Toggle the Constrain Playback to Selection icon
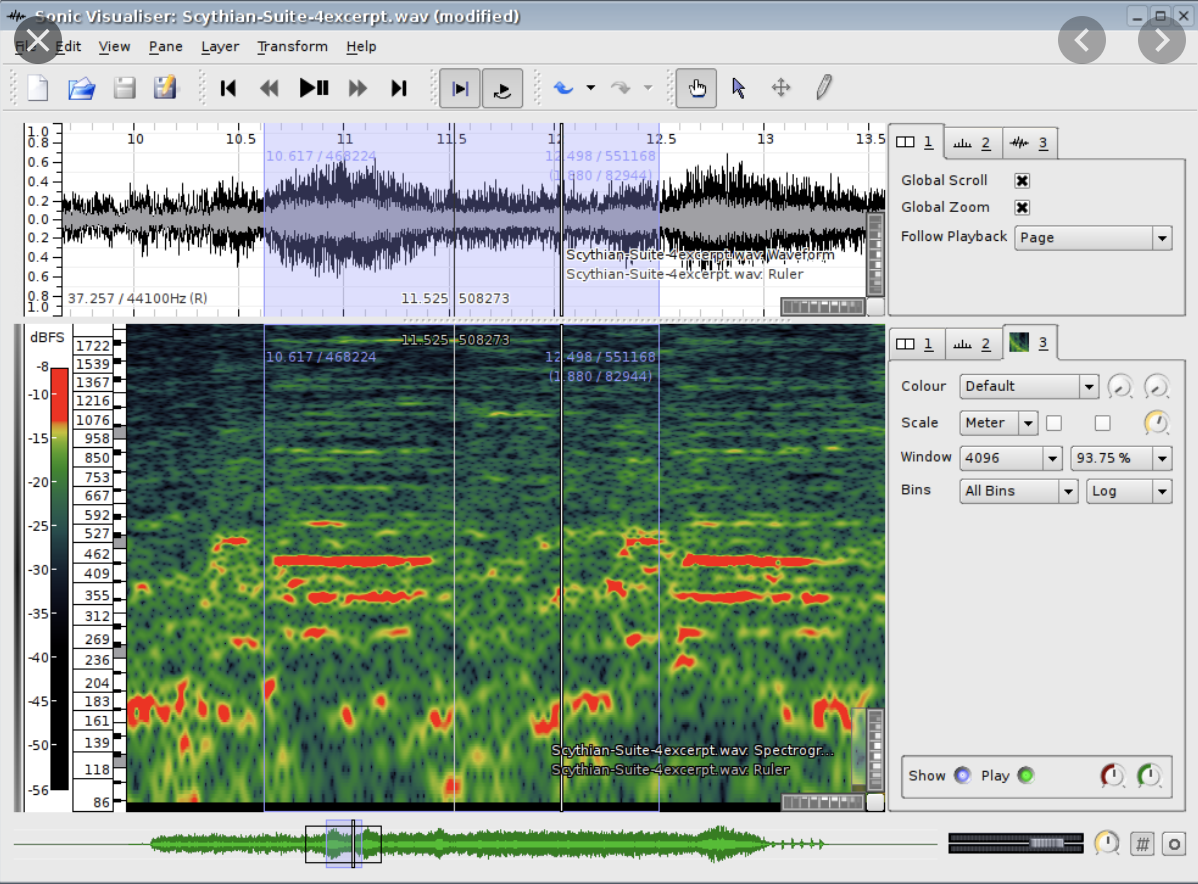1198x884 pixels. 460,88
